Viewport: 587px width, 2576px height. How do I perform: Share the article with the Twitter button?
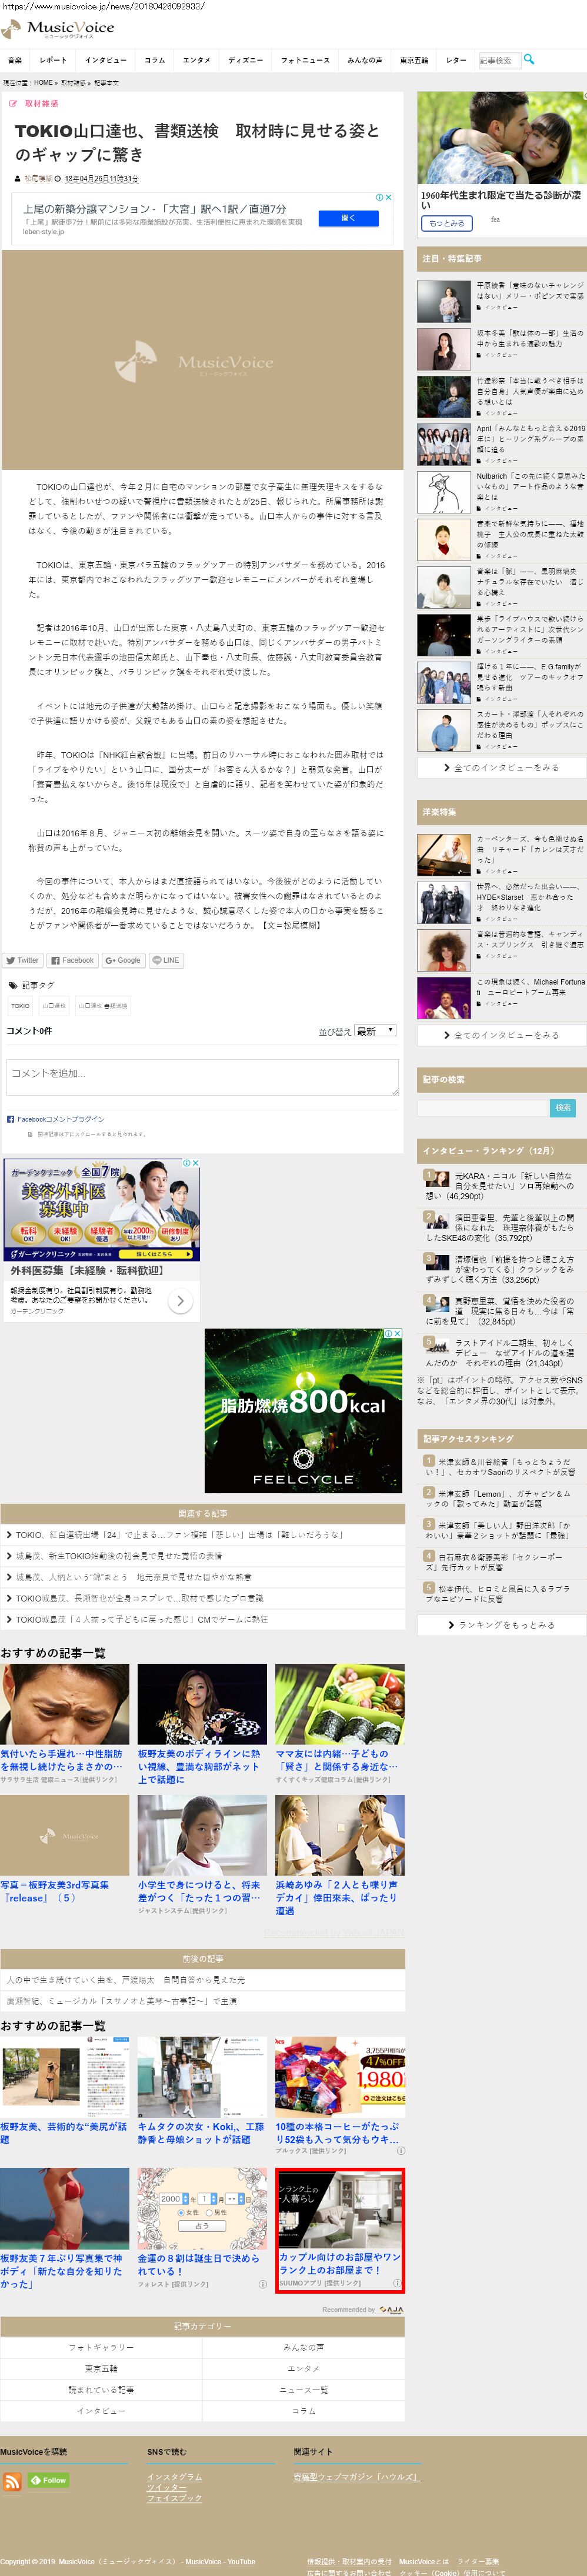click(22, 960)
